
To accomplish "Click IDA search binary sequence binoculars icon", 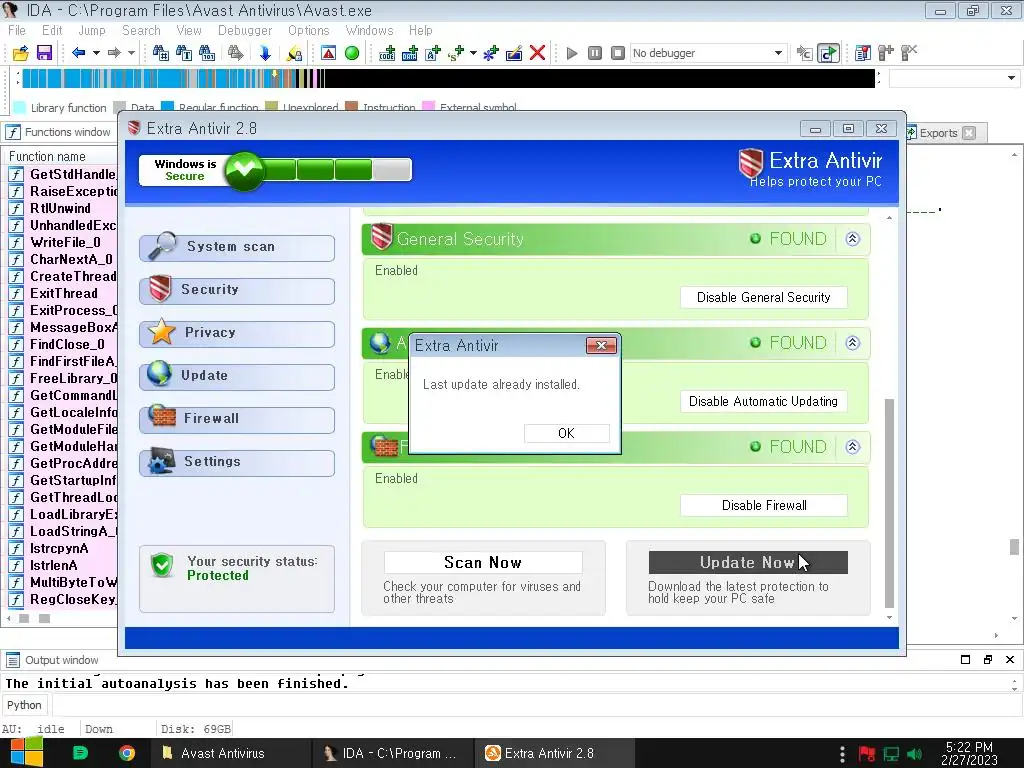I will tap(207, 53).
